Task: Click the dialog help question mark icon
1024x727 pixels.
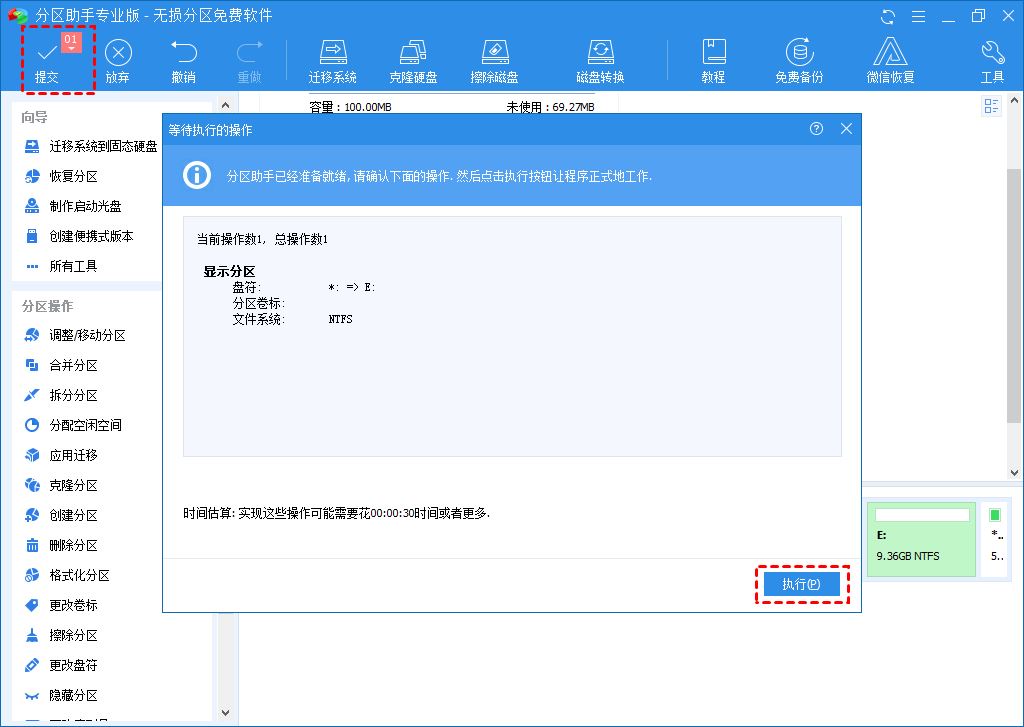Action: (817, 129)
